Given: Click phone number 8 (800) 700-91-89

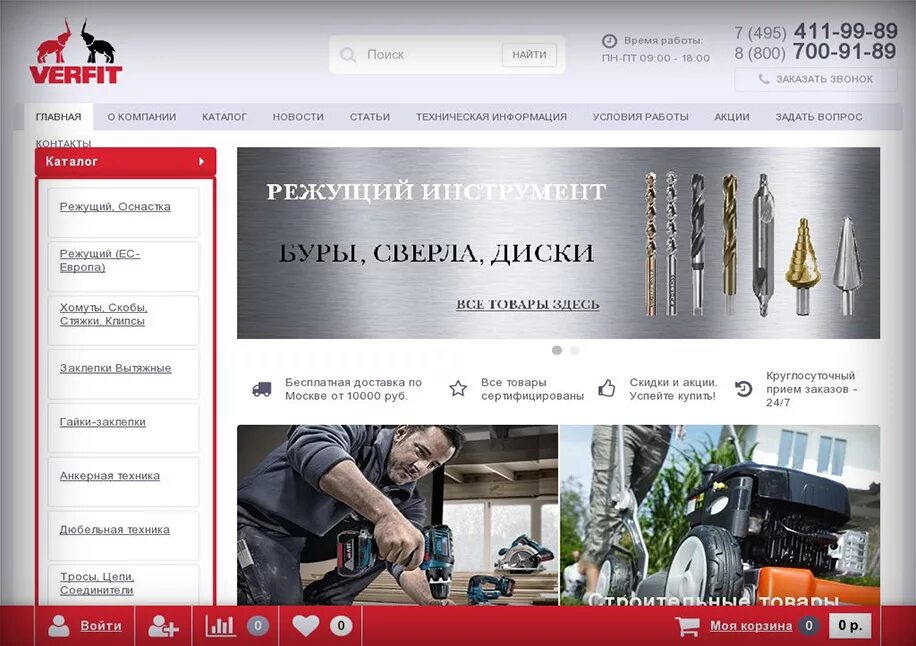Looking at the screenshot, I should coord(816,52).
